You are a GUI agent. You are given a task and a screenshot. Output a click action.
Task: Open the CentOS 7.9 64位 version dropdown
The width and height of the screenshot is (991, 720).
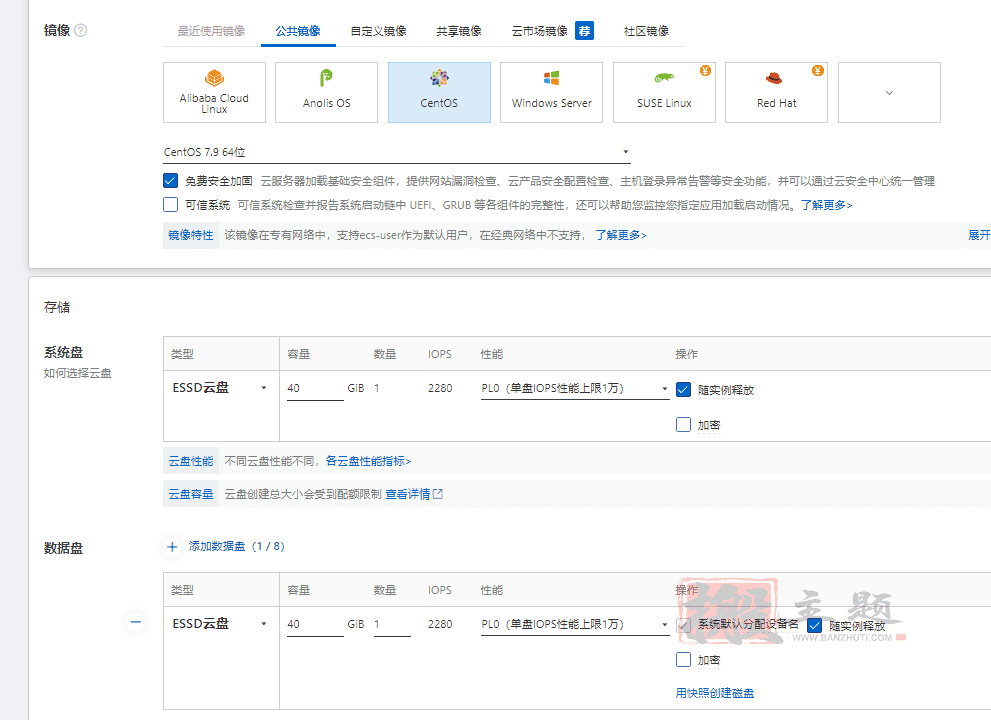[396, 152]
